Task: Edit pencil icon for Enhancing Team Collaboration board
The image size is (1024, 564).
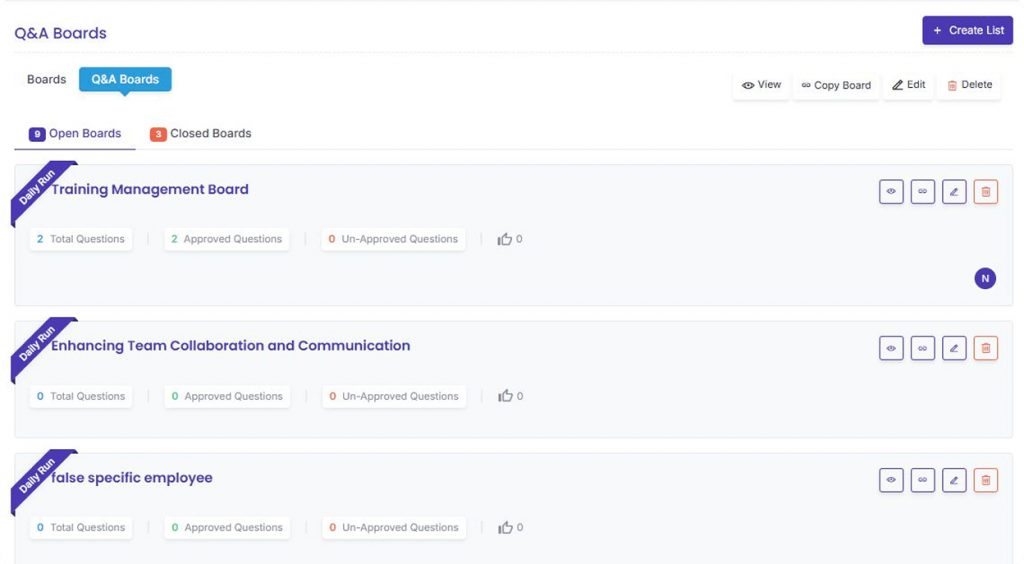Action: pyautogui.click(x=954, y=348)
